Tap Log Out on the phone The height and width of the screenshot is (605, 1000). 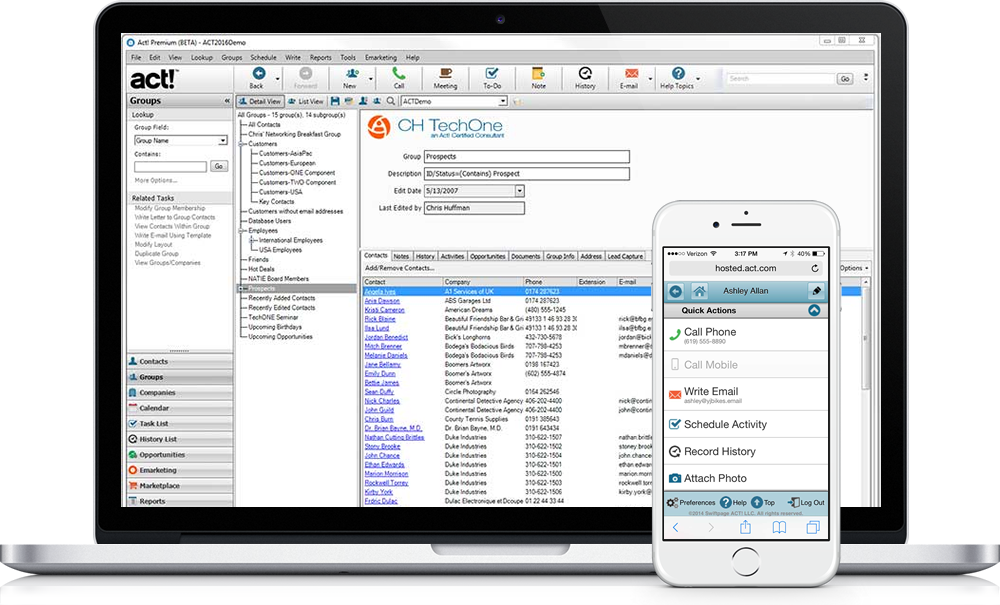coord(806,502)
